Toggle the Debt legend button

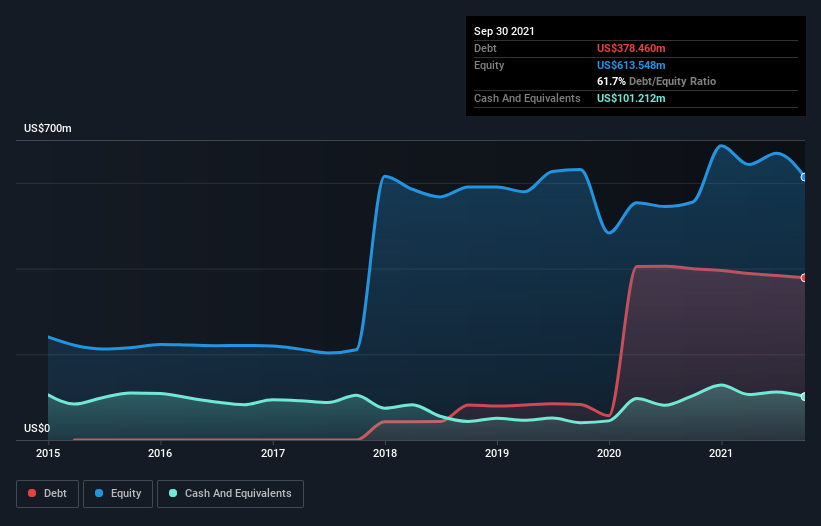(47, 494)
